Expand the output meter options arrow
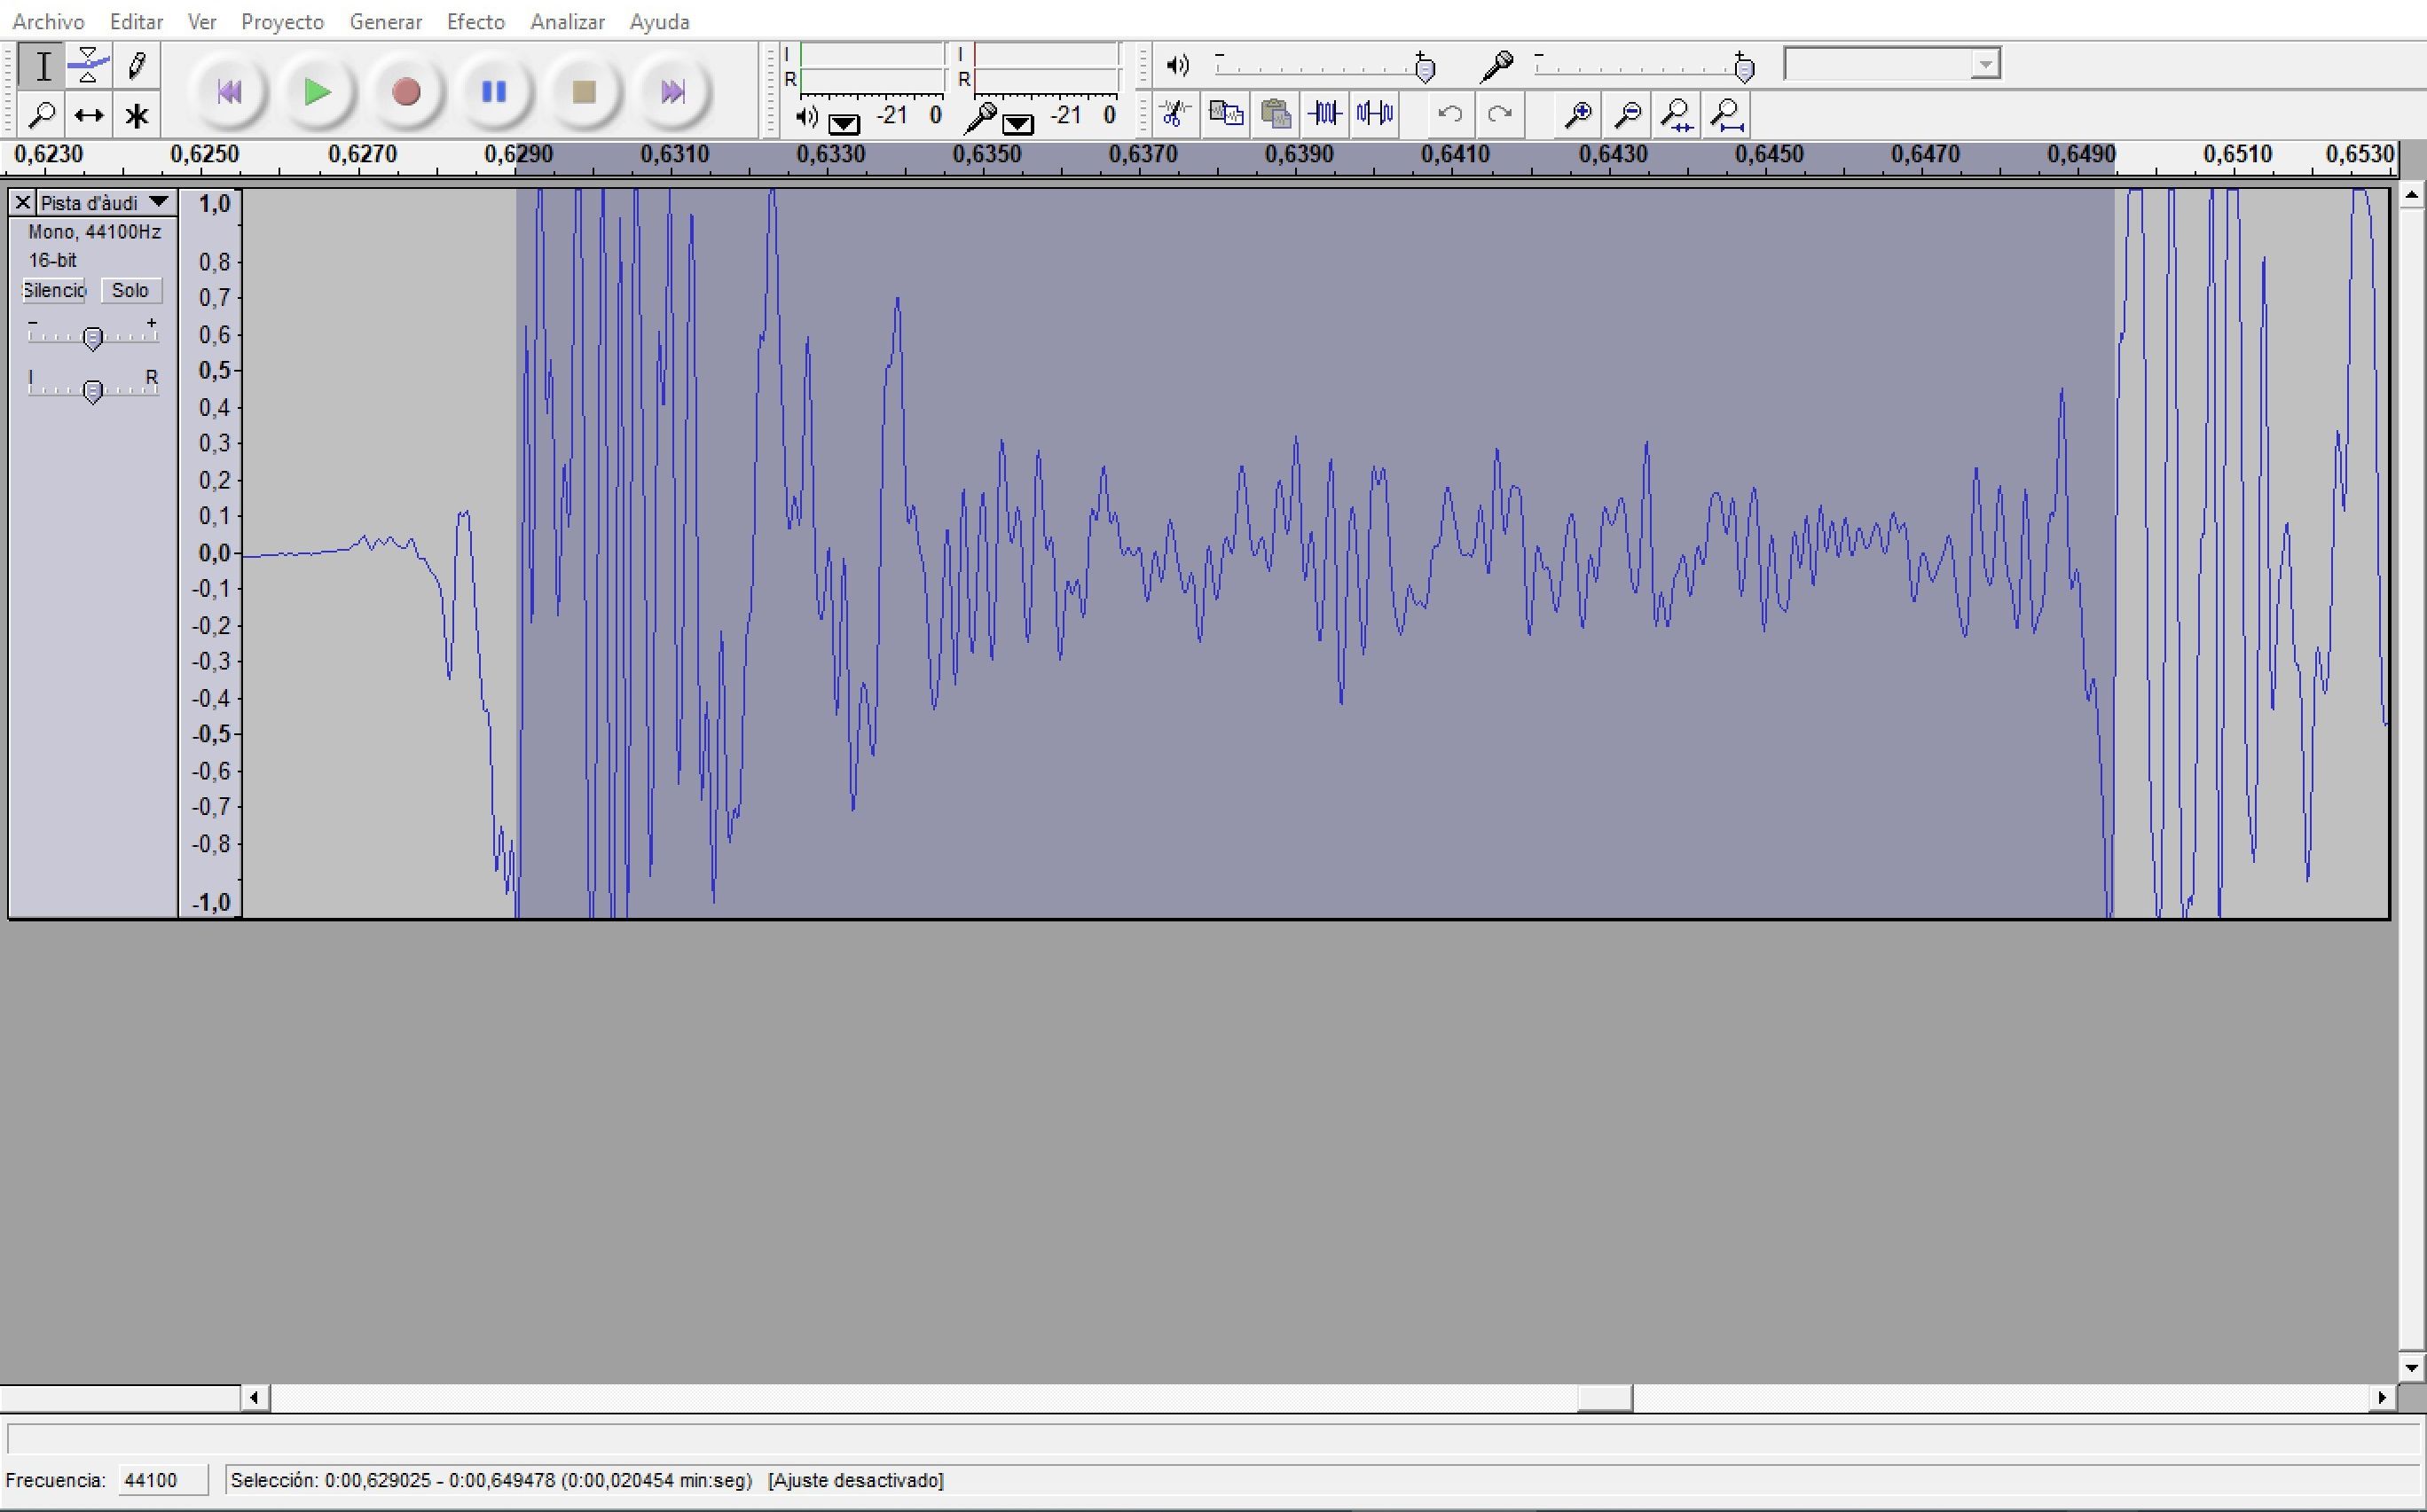2427x1512 pixels. 844,123
